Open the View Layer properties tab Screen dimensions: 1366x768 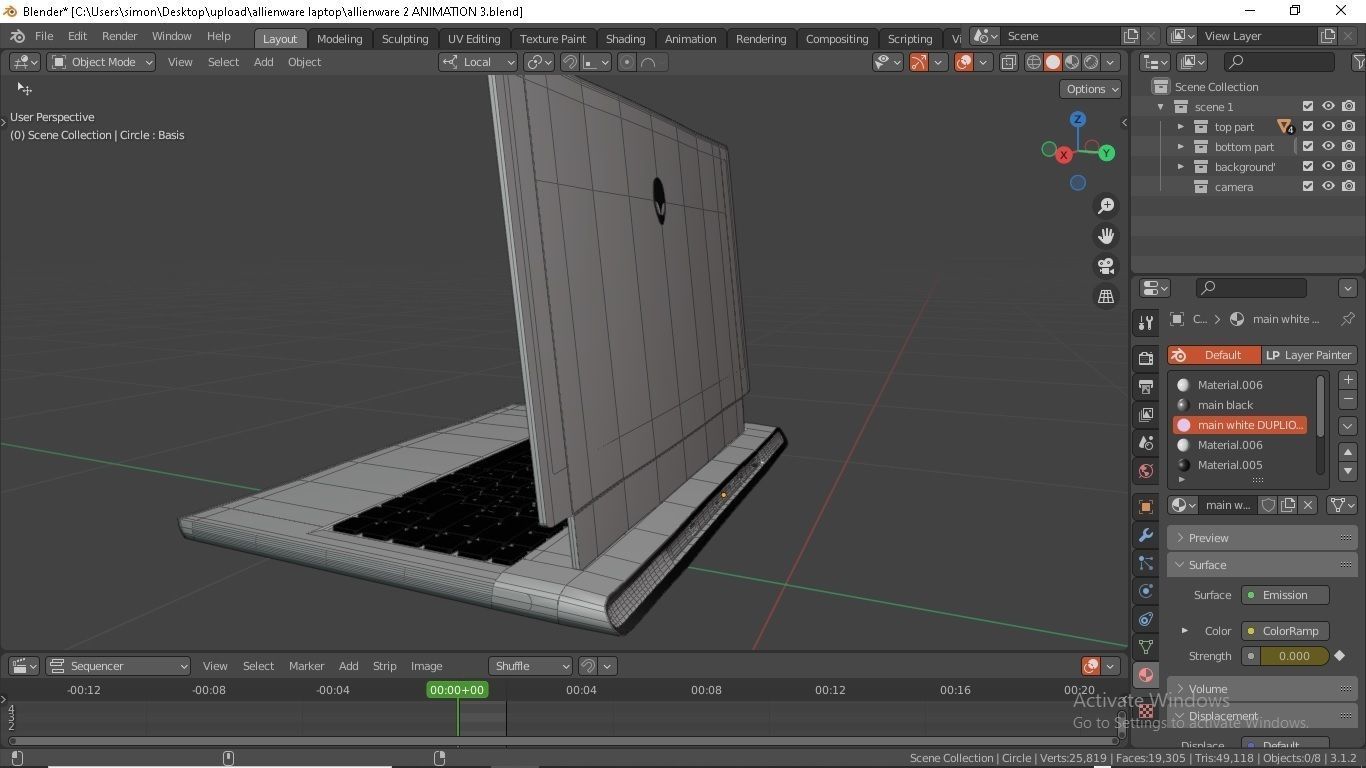click(x=1146, y=414)
